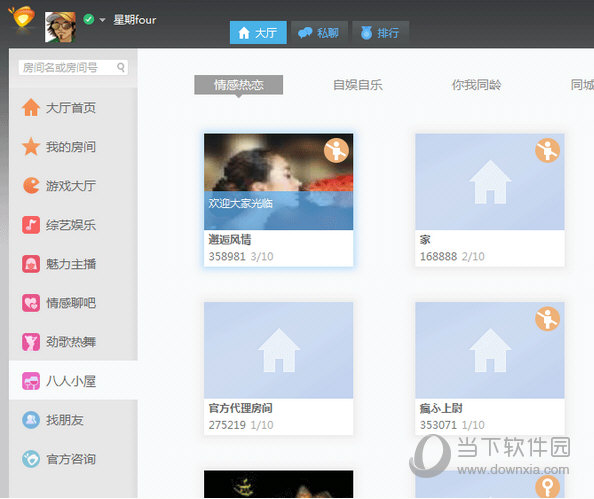Open the 官方代理房间 room card

tap(278, 368)
